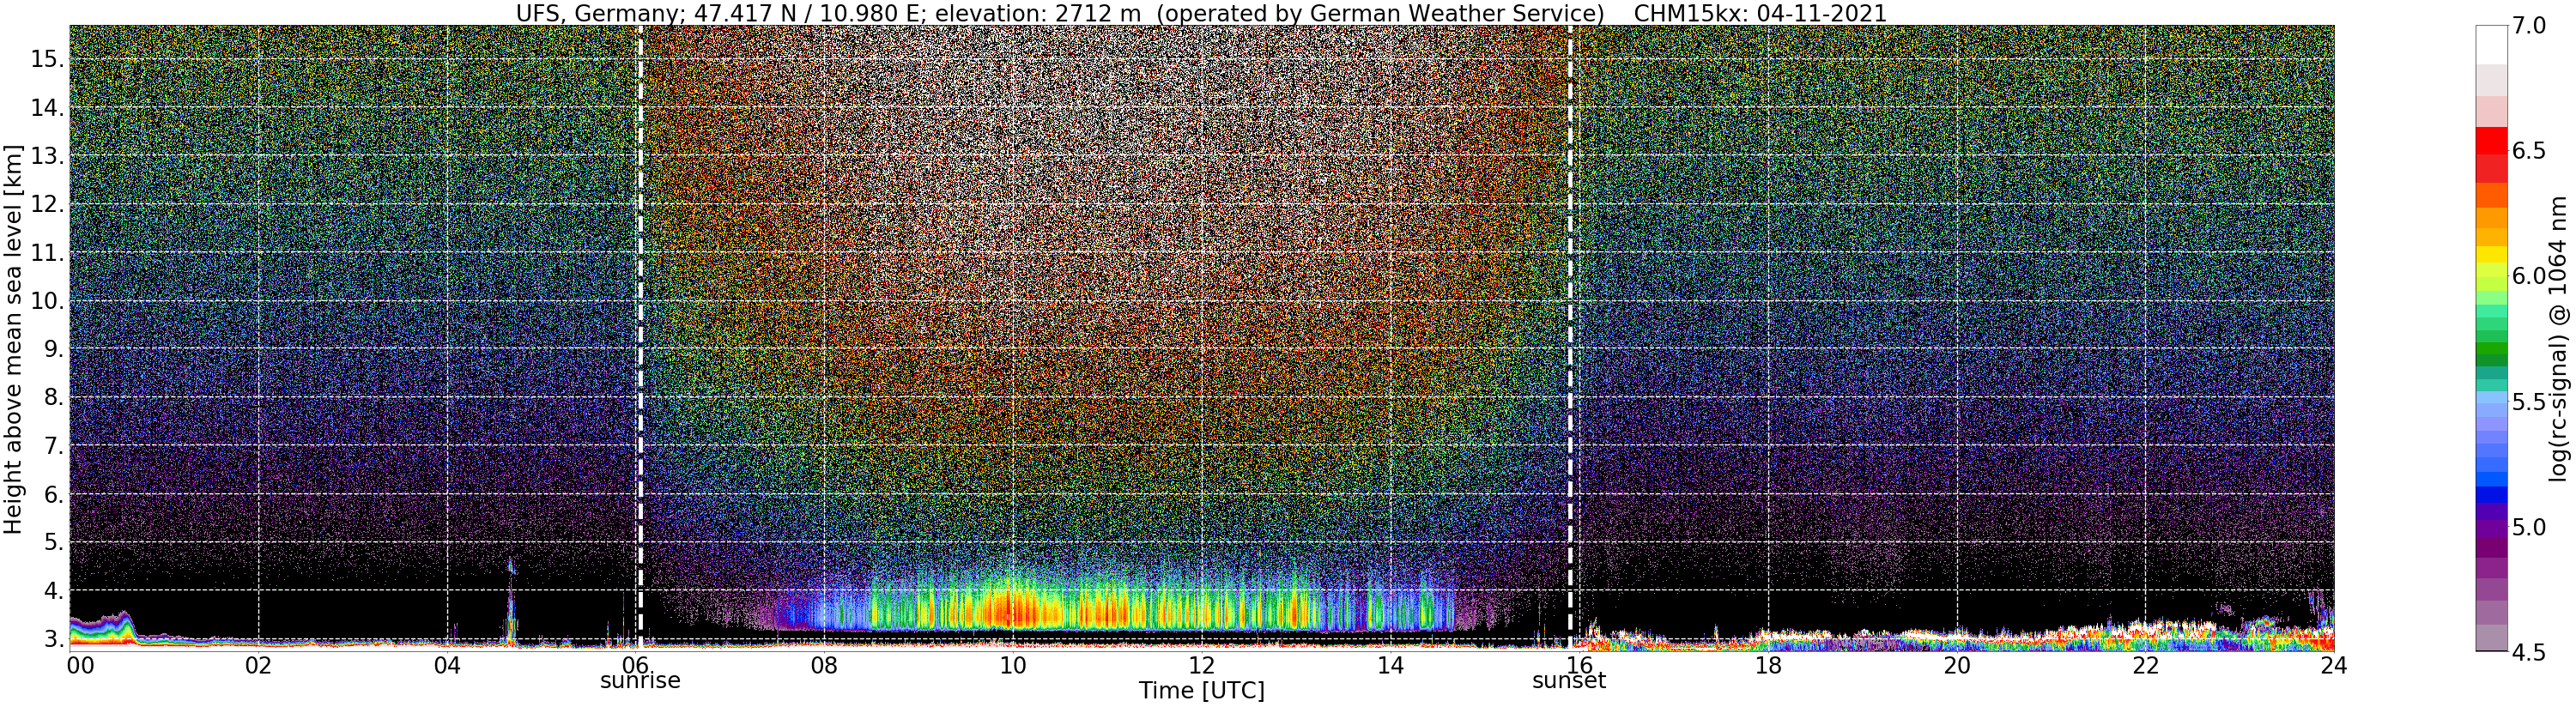Click the height tick '13.'

click(x=46, y=156)
